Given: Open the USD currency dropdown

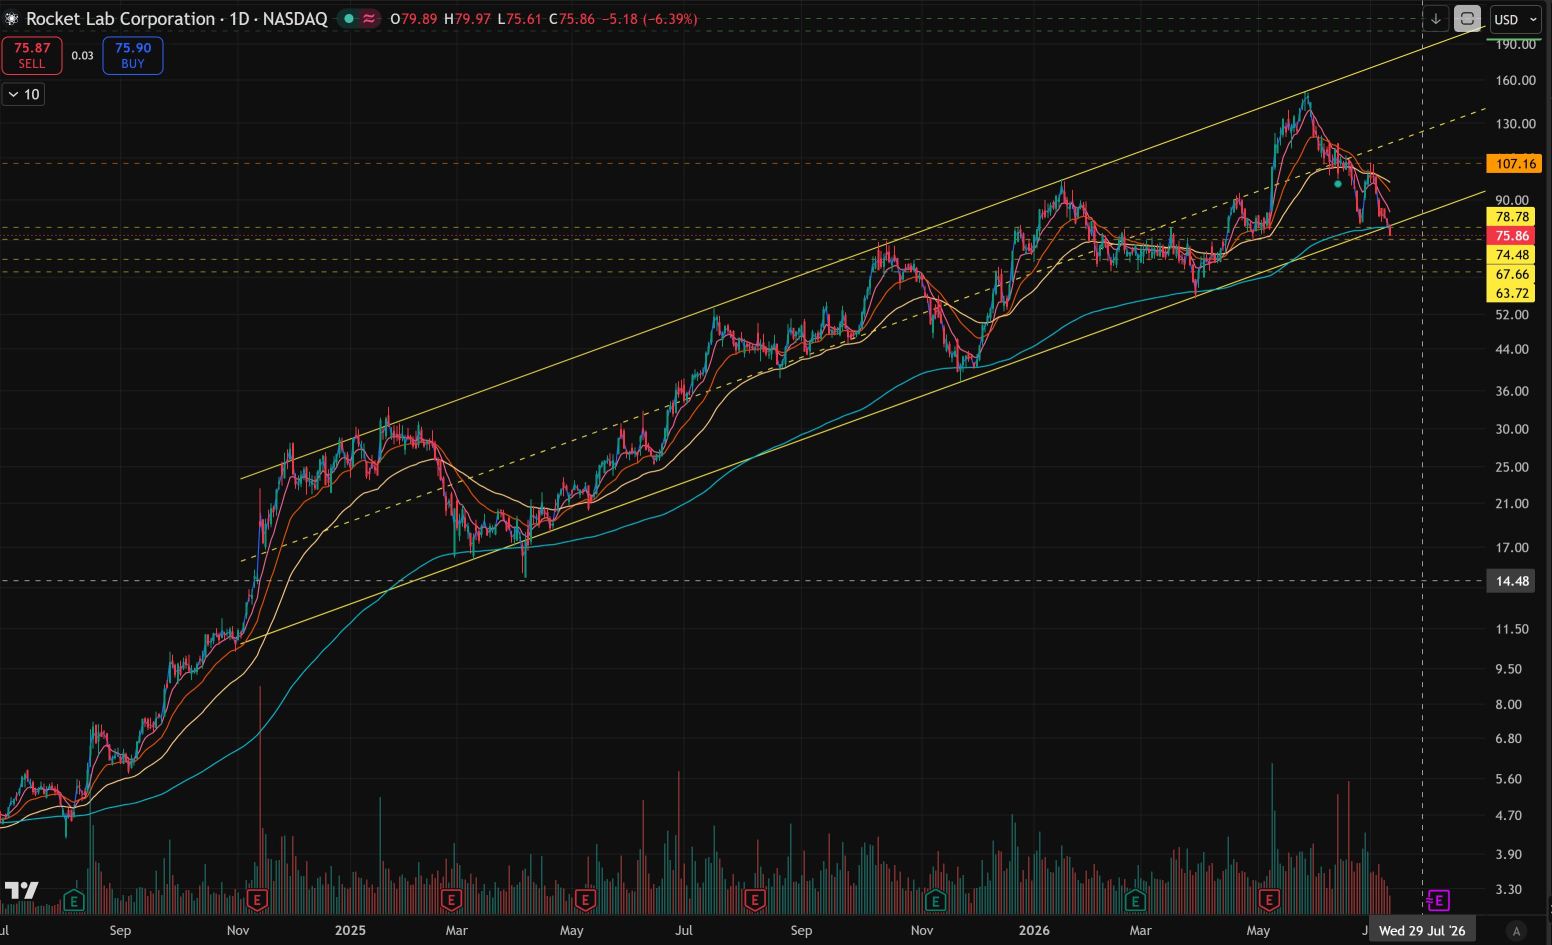Looking at the screenshot, I should coord(1516,19).
